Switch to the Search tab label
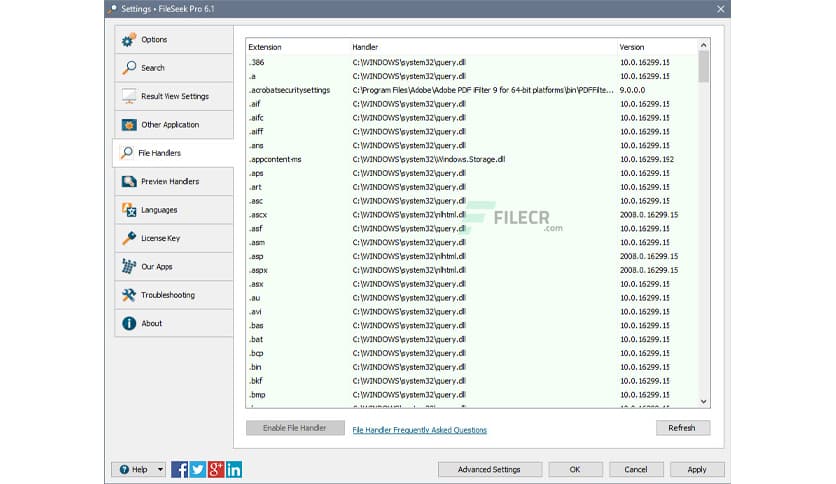This screenshot has height=484, width=836. coord(153,68)
